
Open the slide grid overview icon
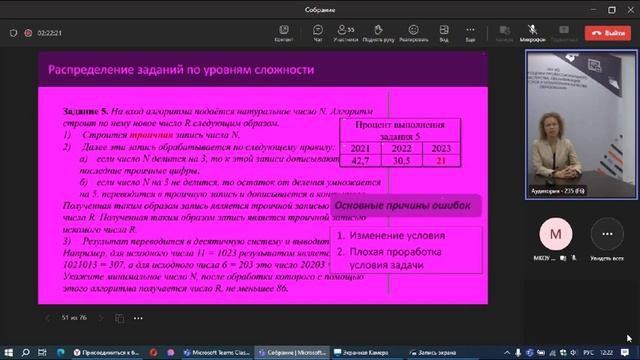pyautogui.click(x=120, y=318)
